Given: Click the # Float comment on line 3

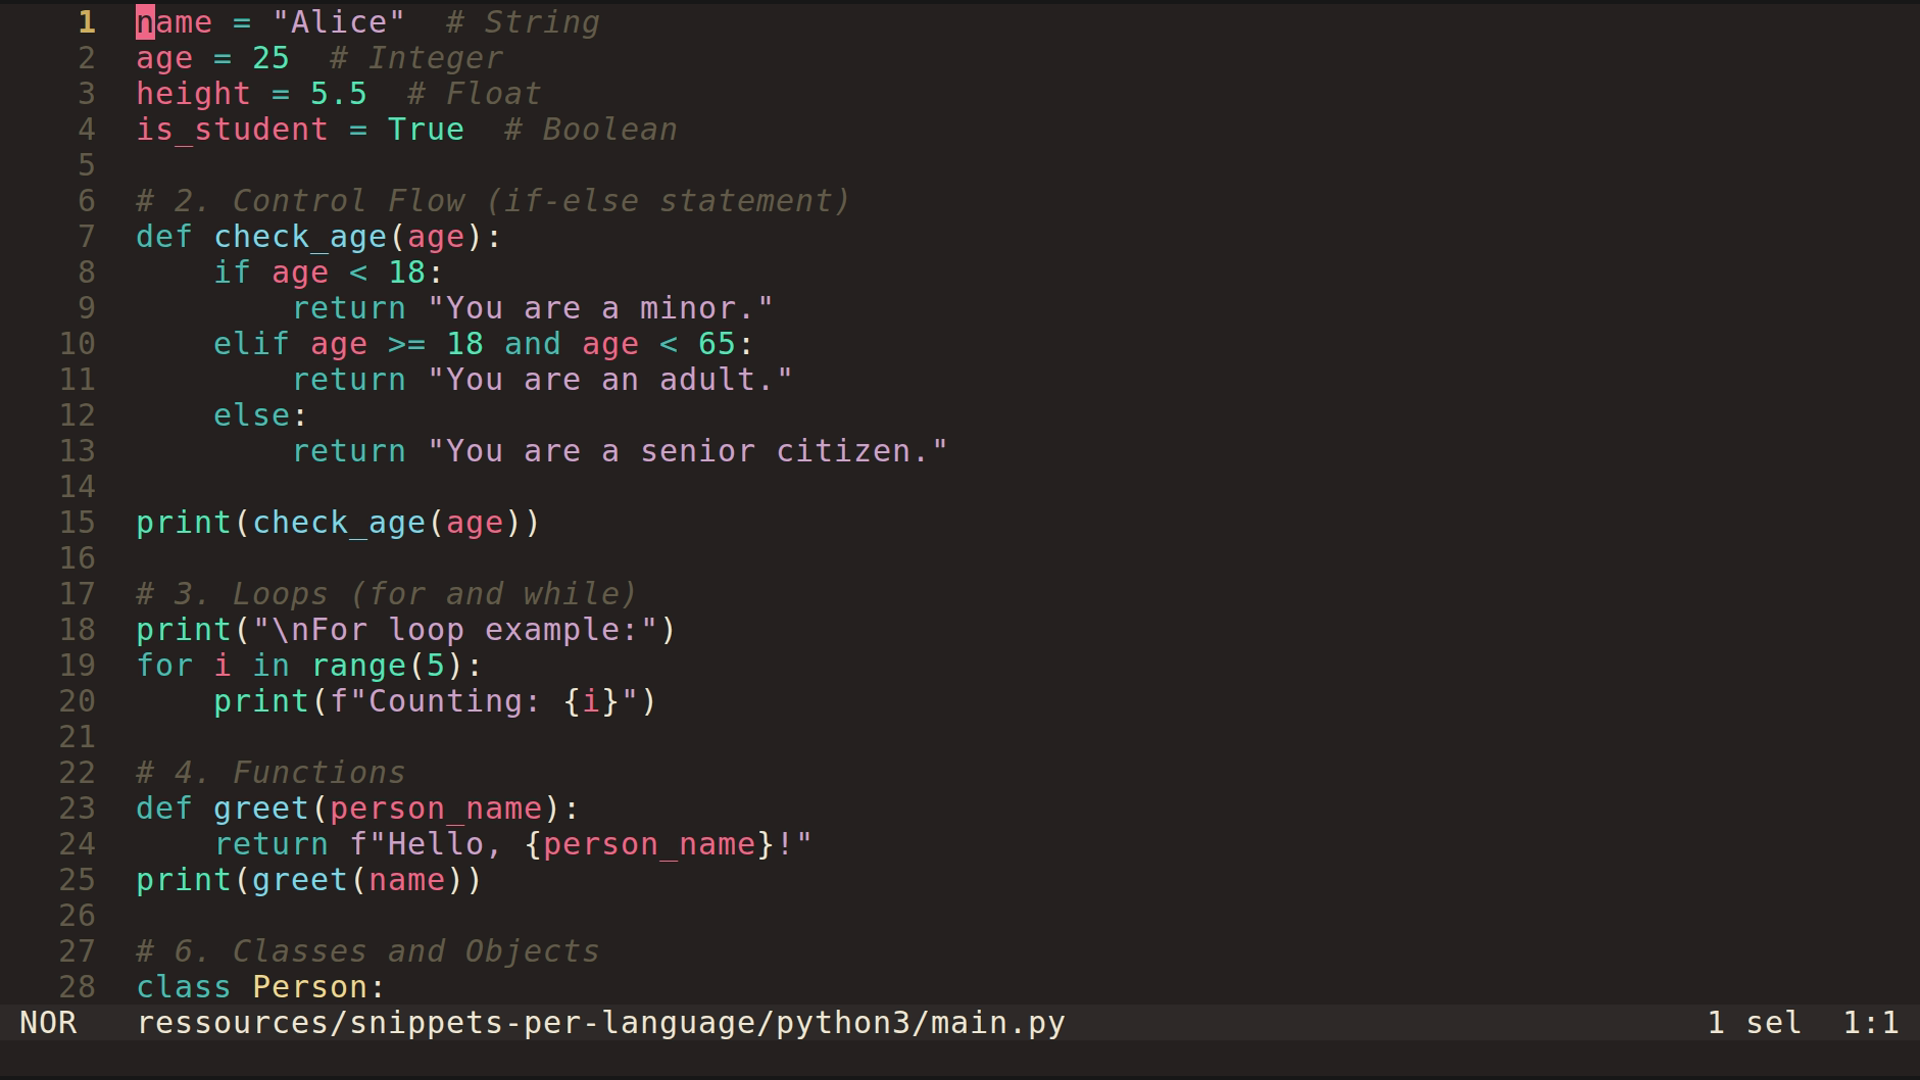Looking at the screenshot, I should [472, 92].
